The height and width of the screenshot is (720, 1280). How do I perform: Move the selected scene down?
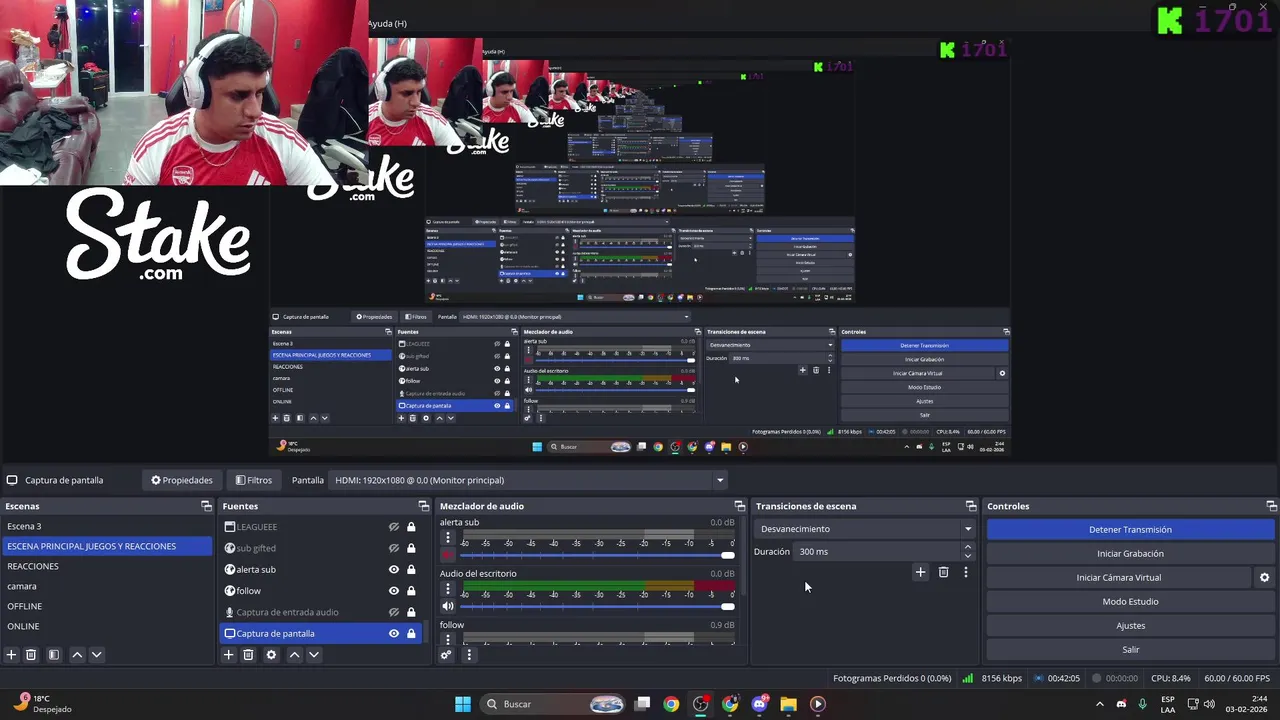tap(96, 655)
